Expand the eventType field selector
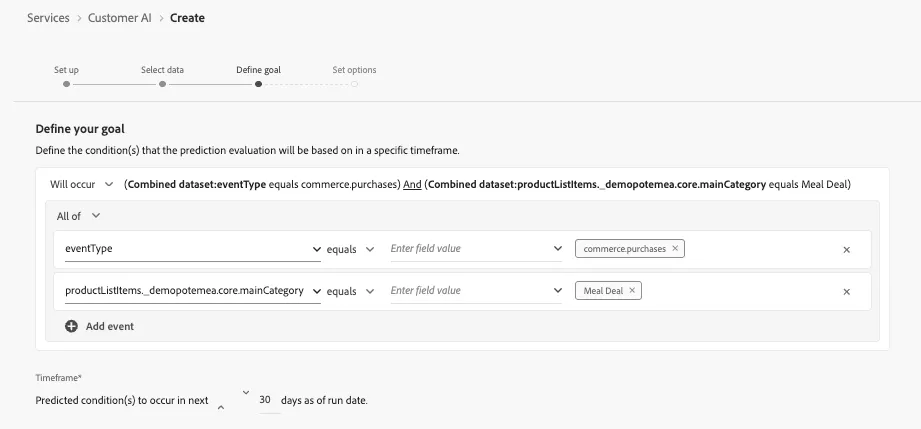The image size is (921, 429). point(316,249)
